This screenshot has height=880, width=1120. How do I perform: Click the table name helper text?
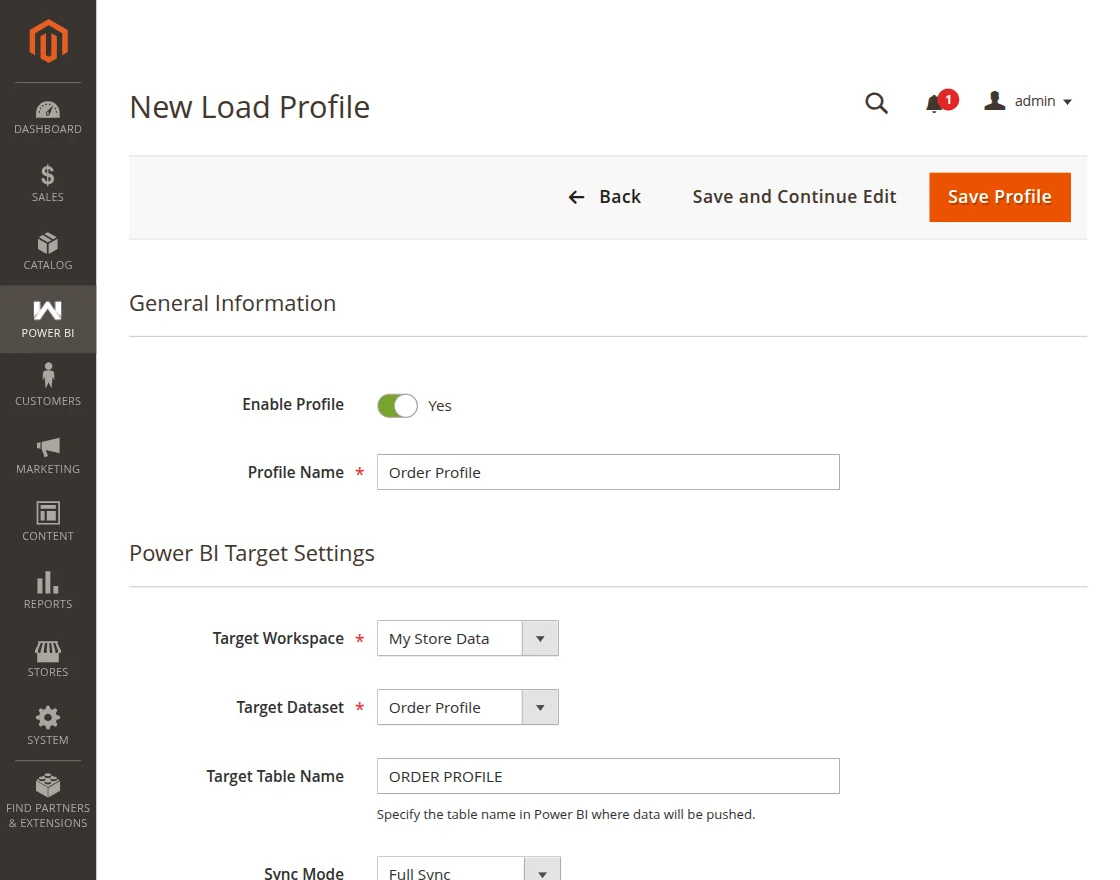(566, 814)
